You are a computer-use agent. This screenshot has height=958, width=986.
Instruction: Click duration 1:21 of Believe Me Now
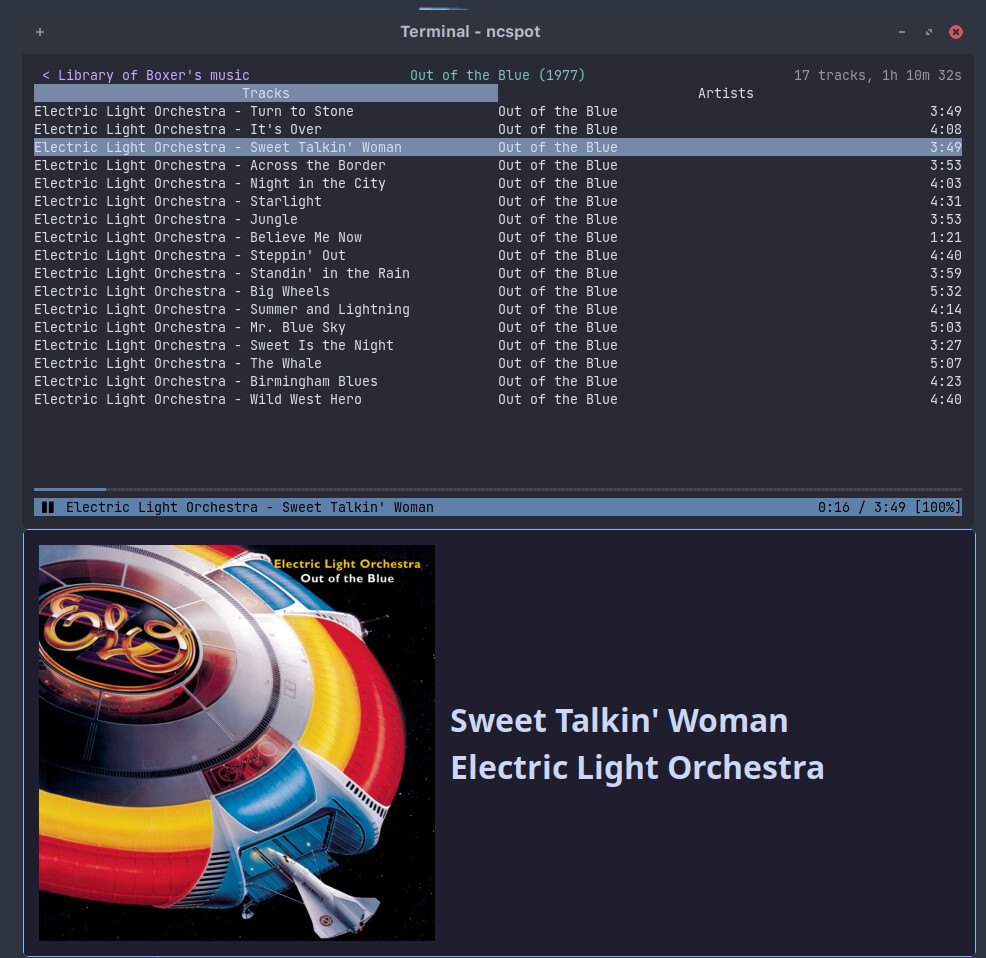(x=946, y=237)
